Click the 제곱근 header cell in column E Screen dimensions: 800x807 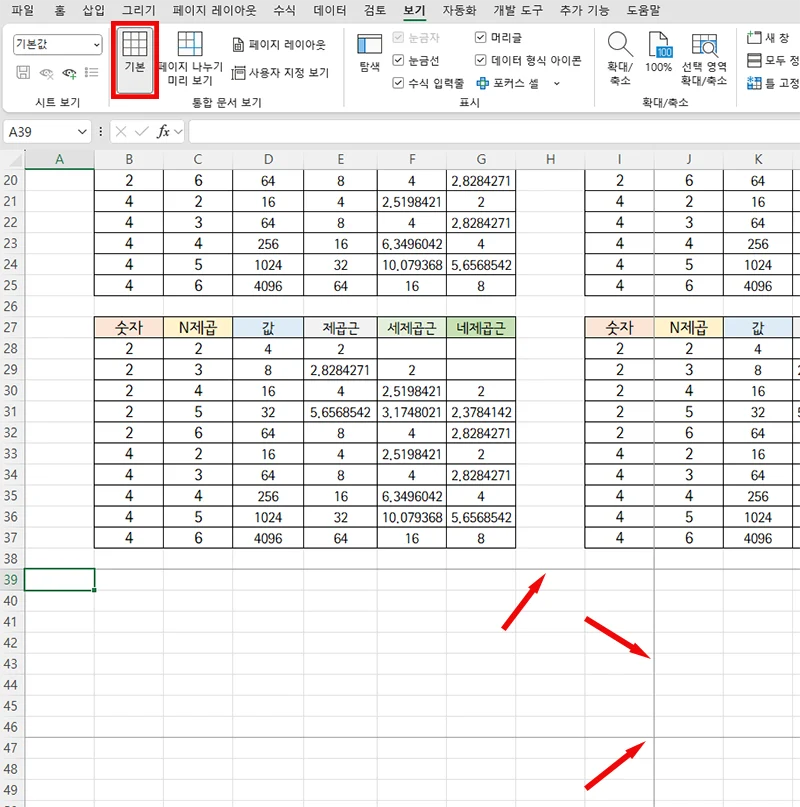[340, 327]
